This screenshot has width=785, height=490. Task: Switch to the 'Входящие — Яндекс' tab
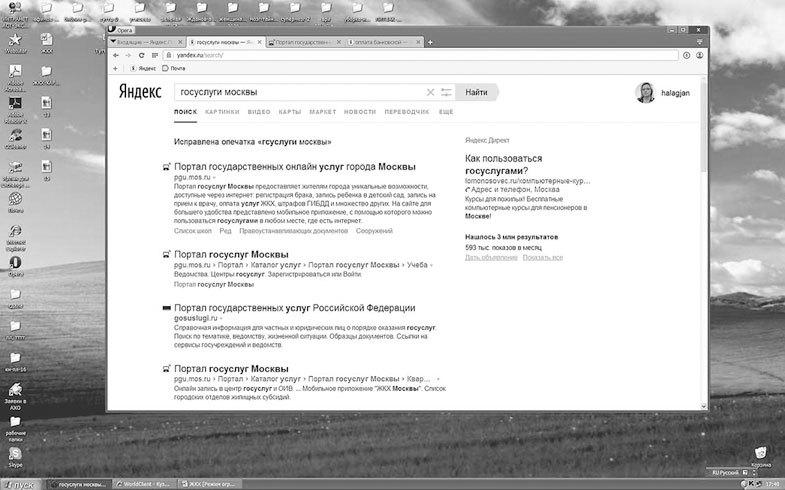tap(146, 42)
